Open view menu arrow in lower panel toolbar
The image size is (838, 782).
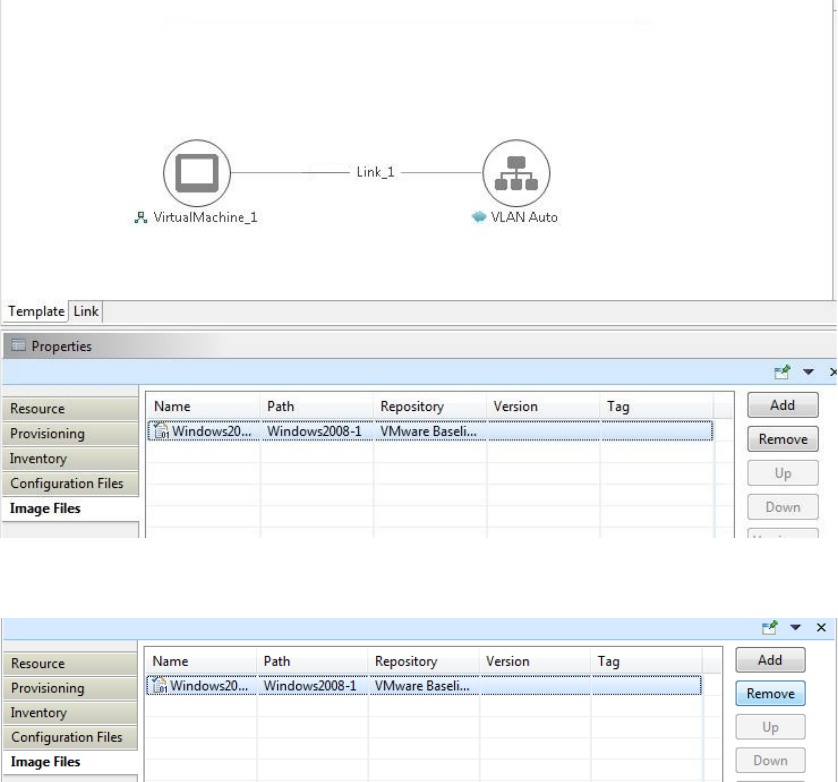(798, 627)
